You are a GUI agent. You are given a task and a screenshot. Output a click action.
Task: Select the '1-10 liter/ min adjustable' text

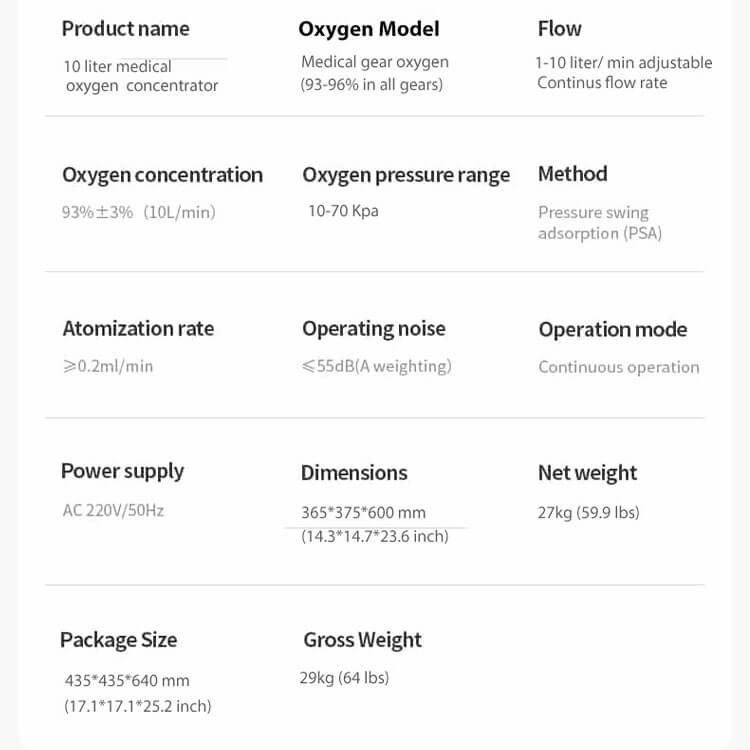[624, 62]
